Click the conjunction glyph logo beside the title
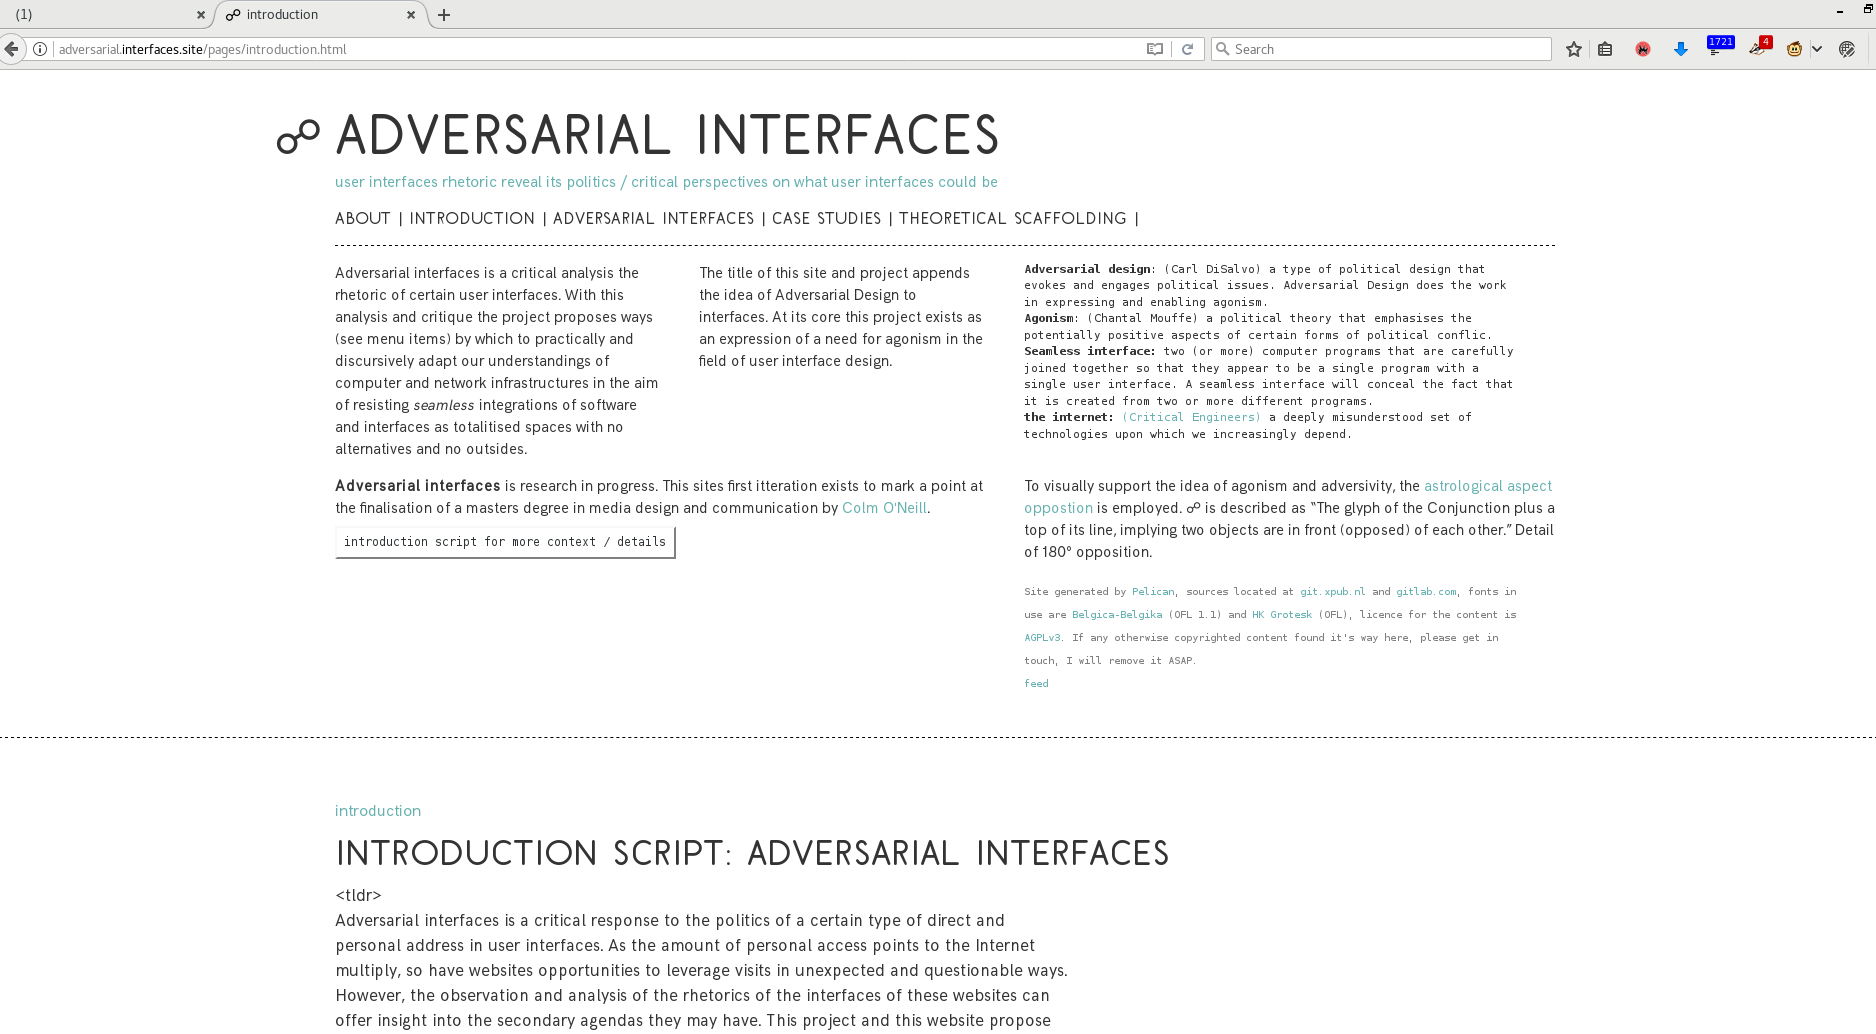1876x1034 pixels. [x=298, y=137]
